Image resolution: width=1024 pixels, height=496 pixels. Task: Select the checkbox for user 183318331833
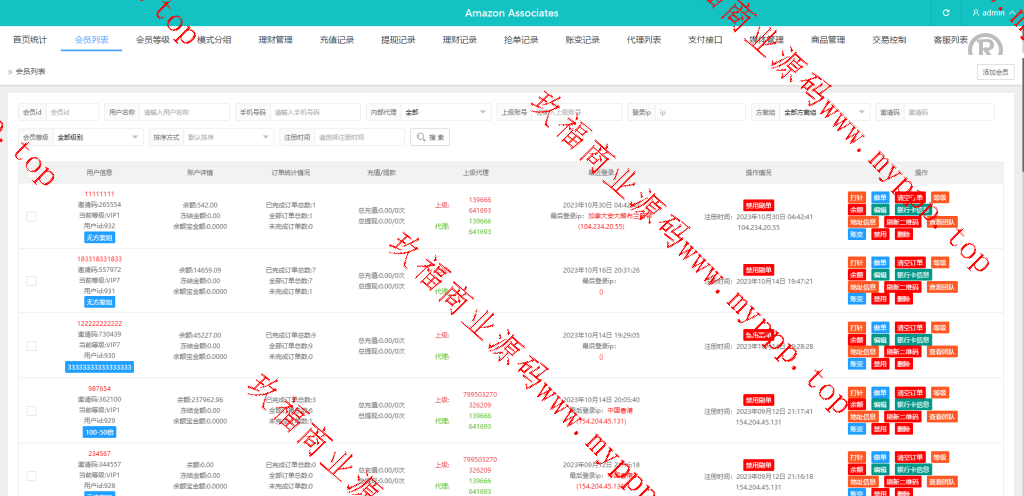point(32,281)
